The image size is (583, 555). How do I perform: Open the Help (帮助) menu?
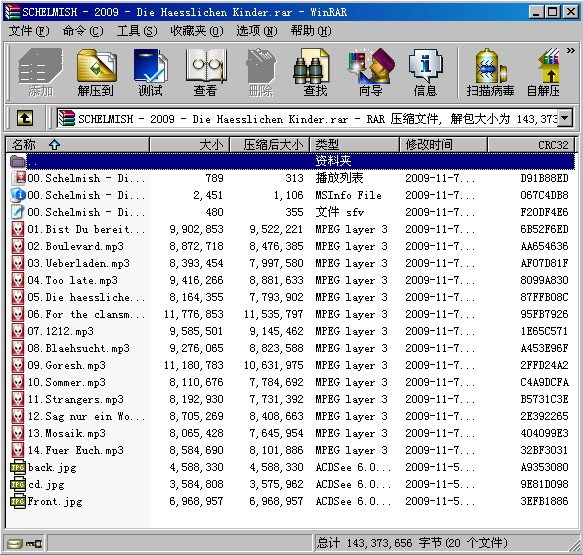pos(311,31)
